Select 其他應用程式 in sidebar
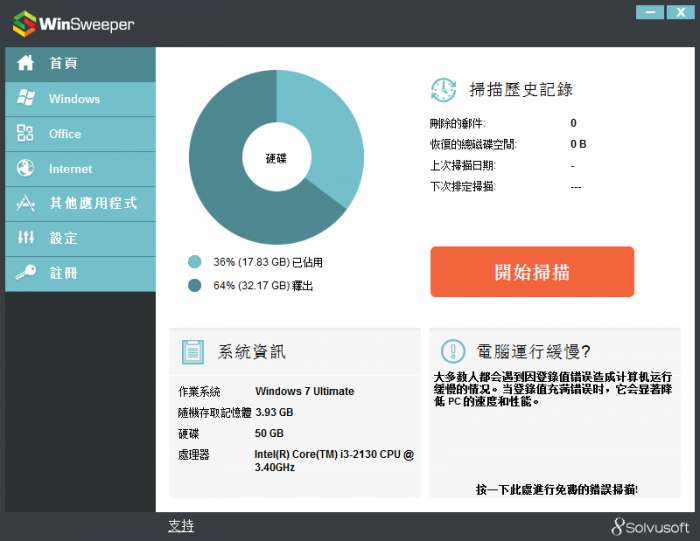 (x=80, y=203)
